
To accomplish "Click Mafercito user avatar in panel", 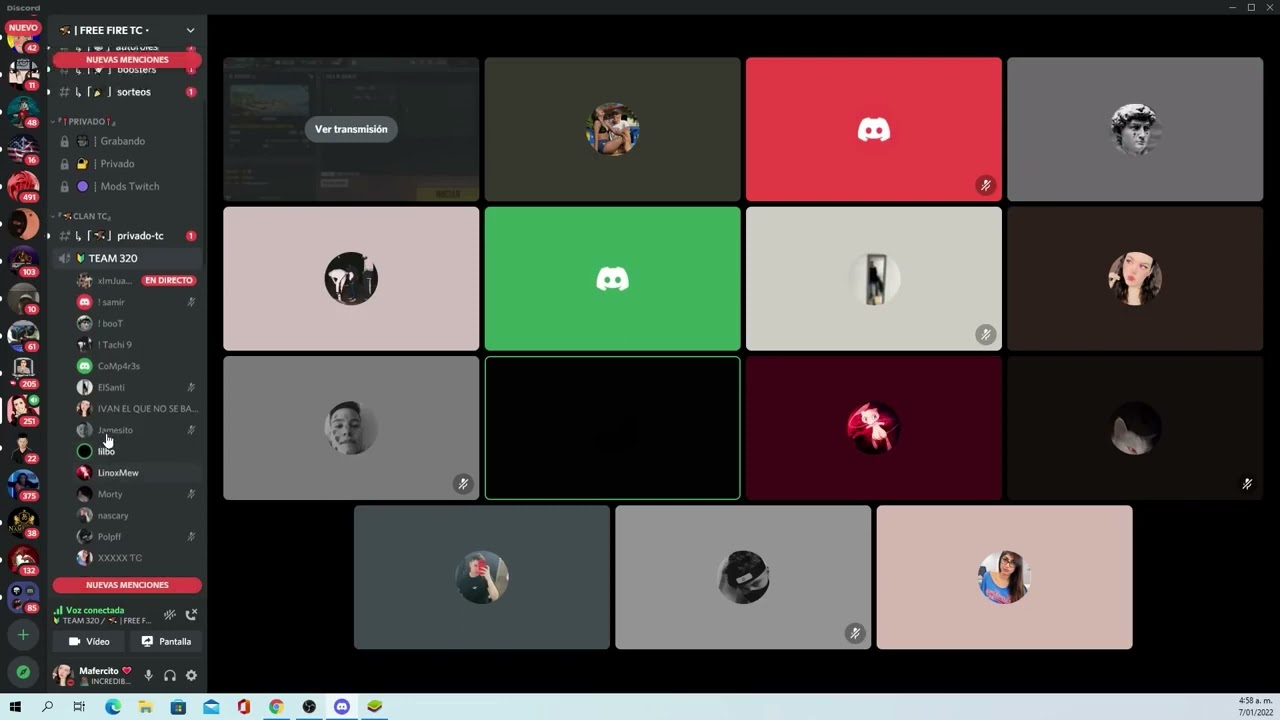I will tap(63, 675).
